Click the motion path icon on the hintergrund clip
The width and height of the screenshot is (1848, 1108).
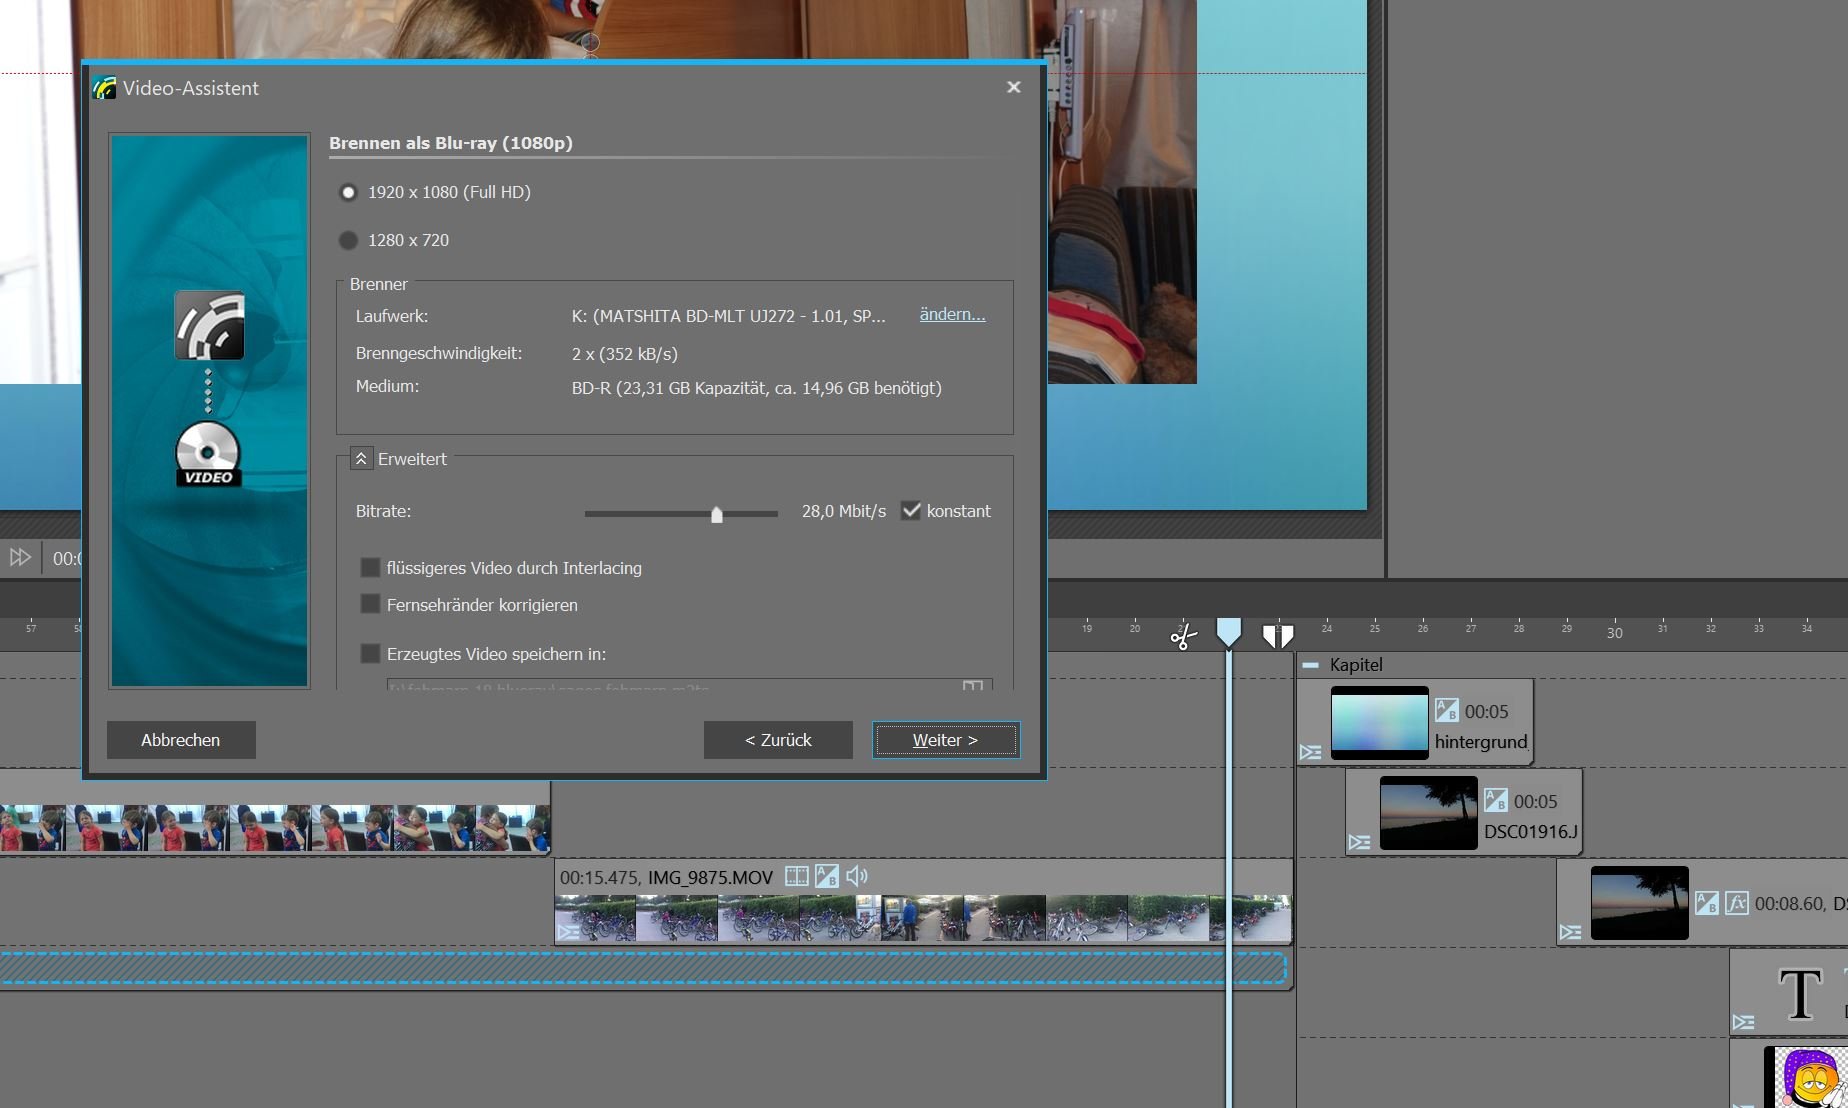pyautogui.click(x=1310, y=752)
